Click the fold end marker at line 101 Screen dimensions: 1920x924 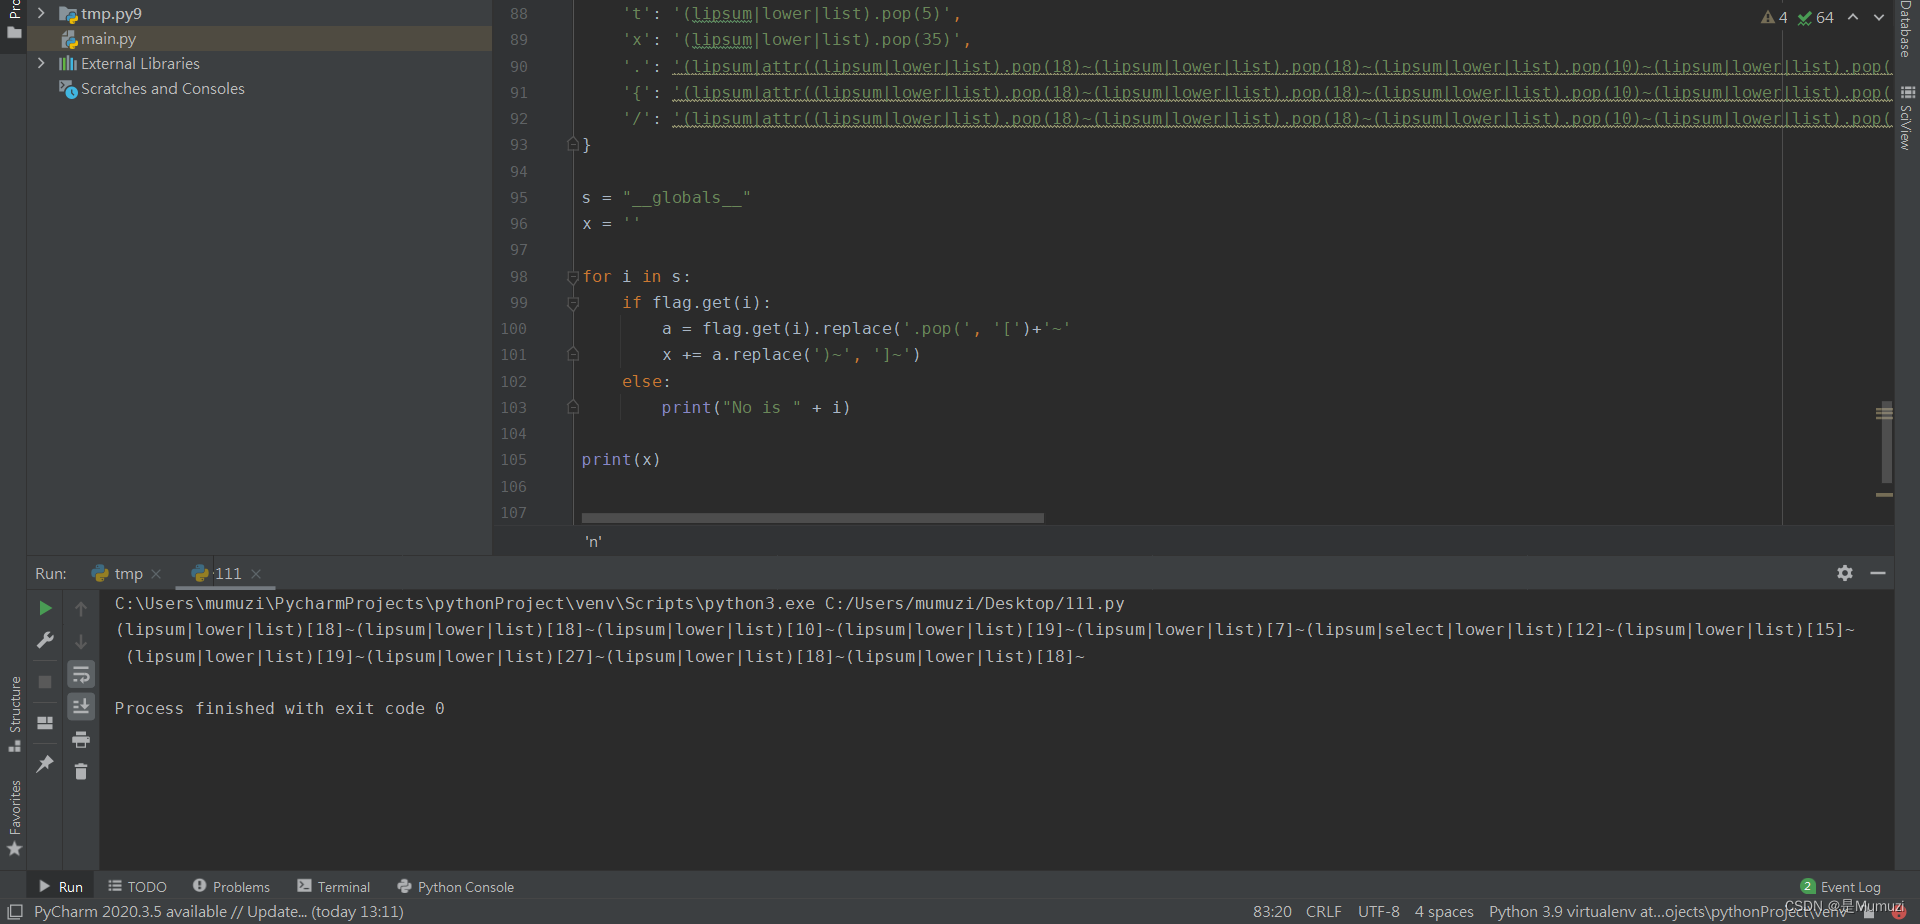click(573, 355)
